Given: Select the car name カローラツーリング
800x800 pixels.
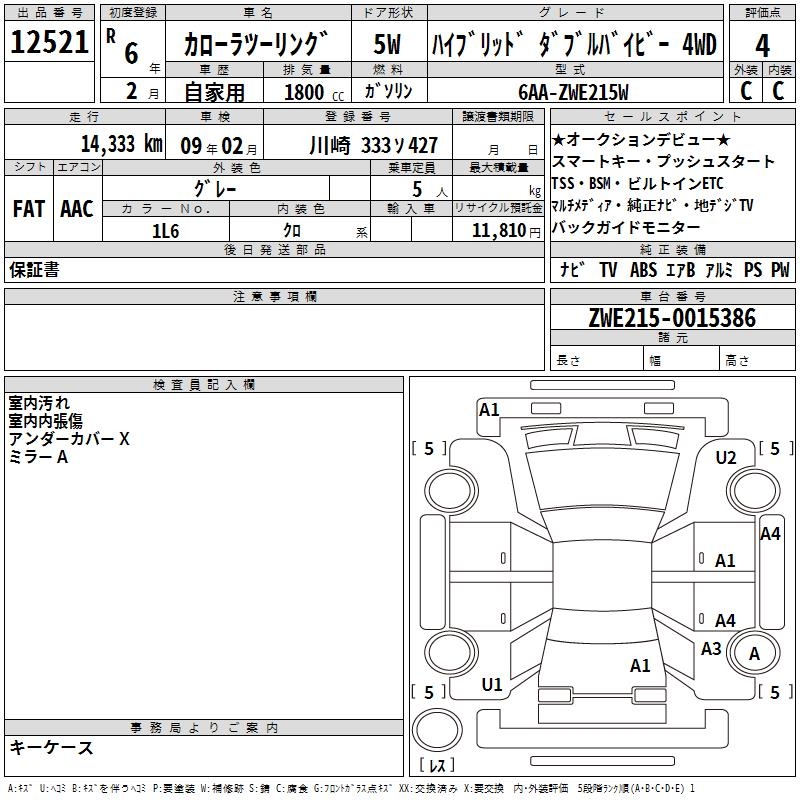Looking at the screenshot, I should point(257,45).
